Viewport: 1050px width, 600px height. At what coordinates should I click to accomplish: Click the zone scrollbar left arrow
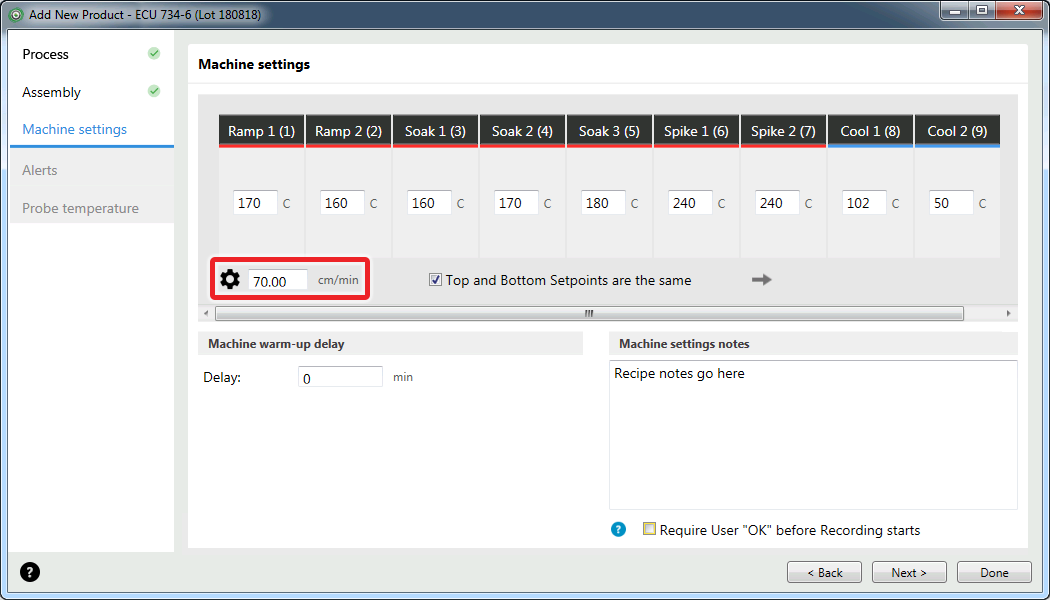(x=206, y=313)
